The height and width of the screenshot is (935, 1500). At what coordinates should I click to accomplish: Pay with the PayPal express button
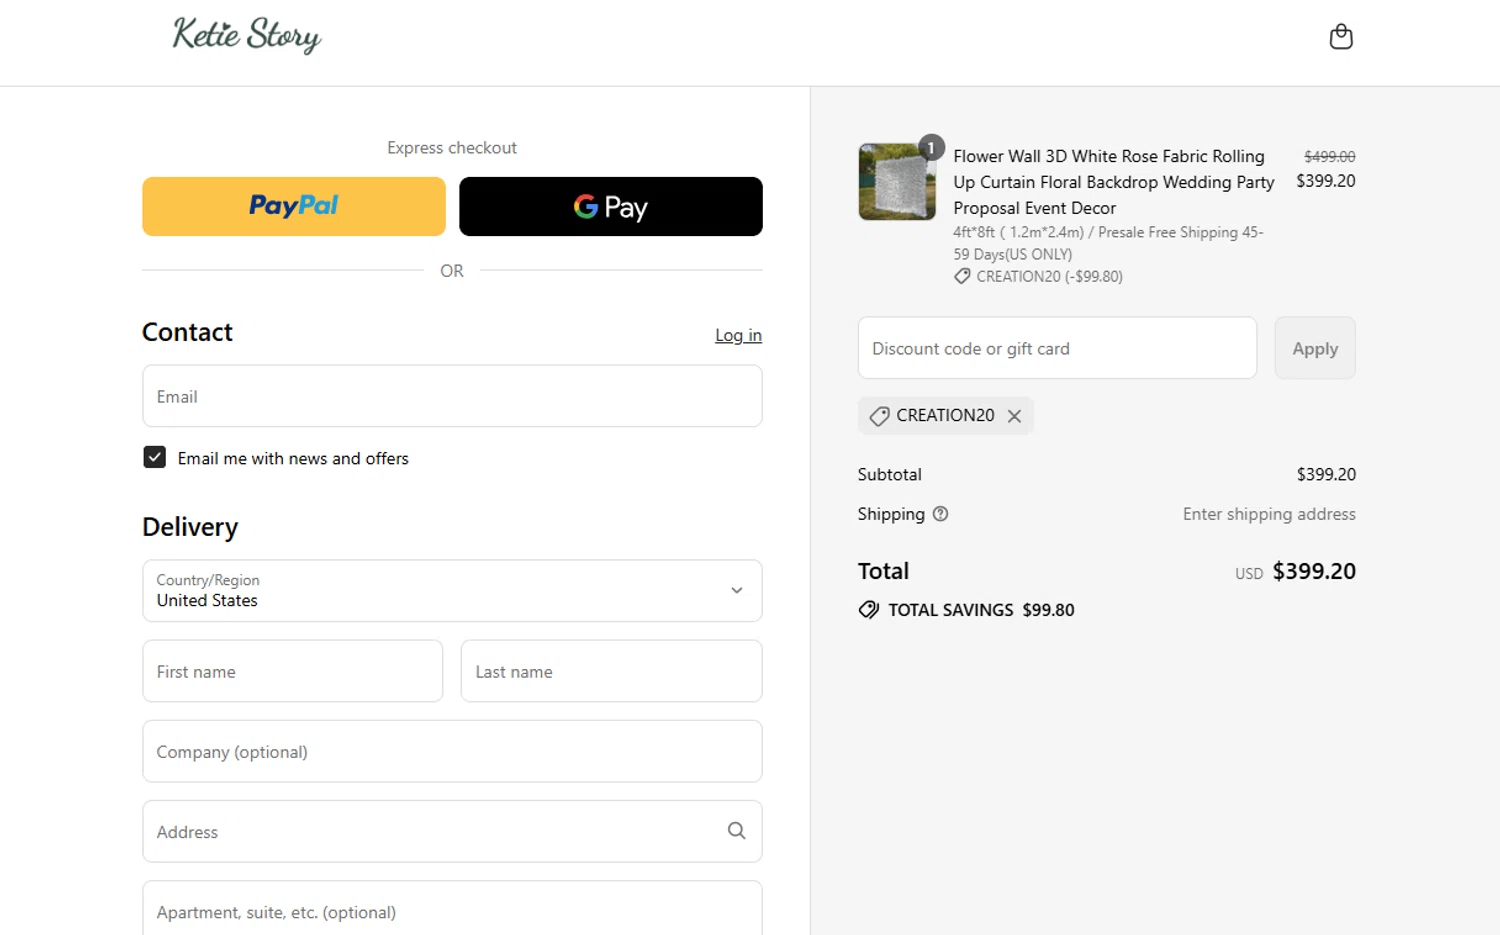[x=294, y=206]
